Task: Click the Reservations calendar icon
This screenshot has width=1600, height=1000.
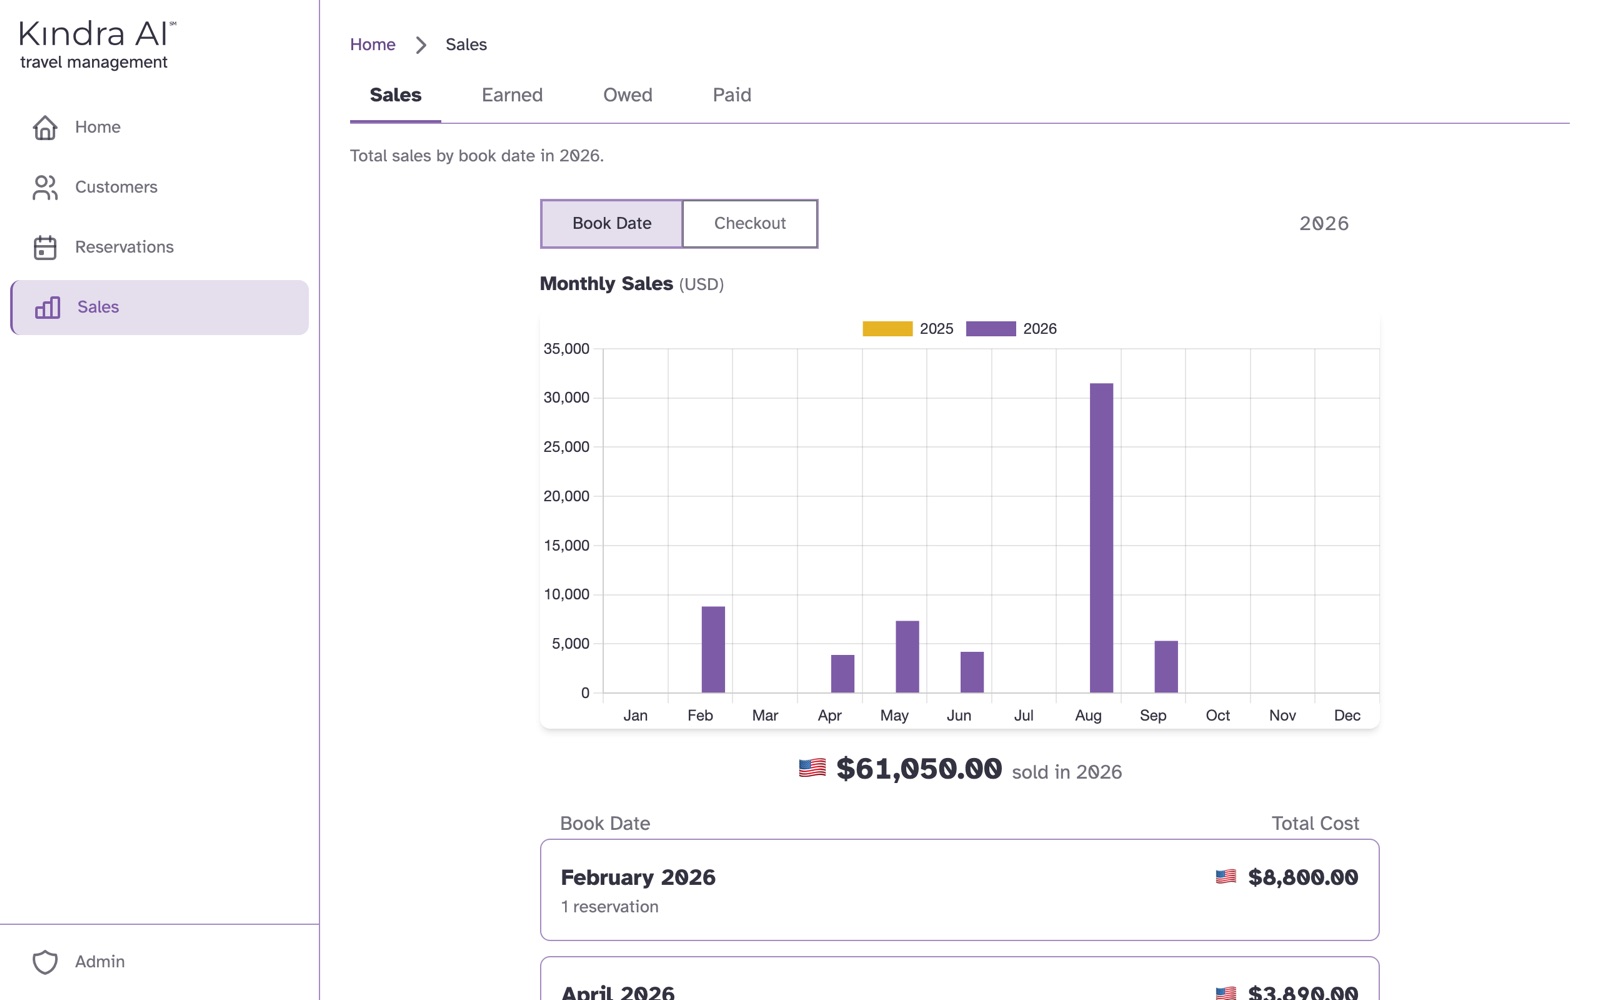Action: [45, 247]
